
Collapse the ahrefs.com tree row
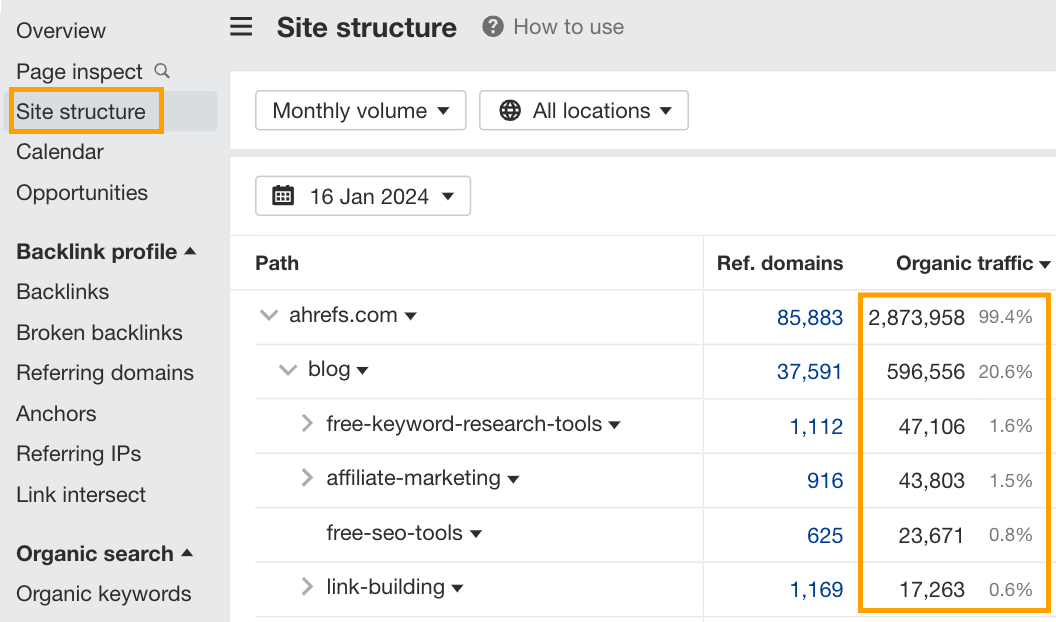pos(268,314)
